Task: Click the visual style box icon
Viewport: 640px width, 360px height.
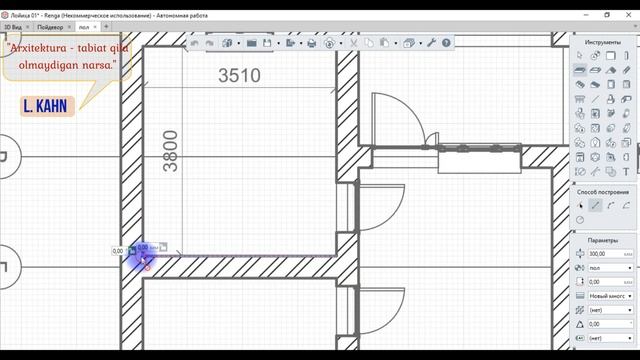Action: click(x=409, y=43)
